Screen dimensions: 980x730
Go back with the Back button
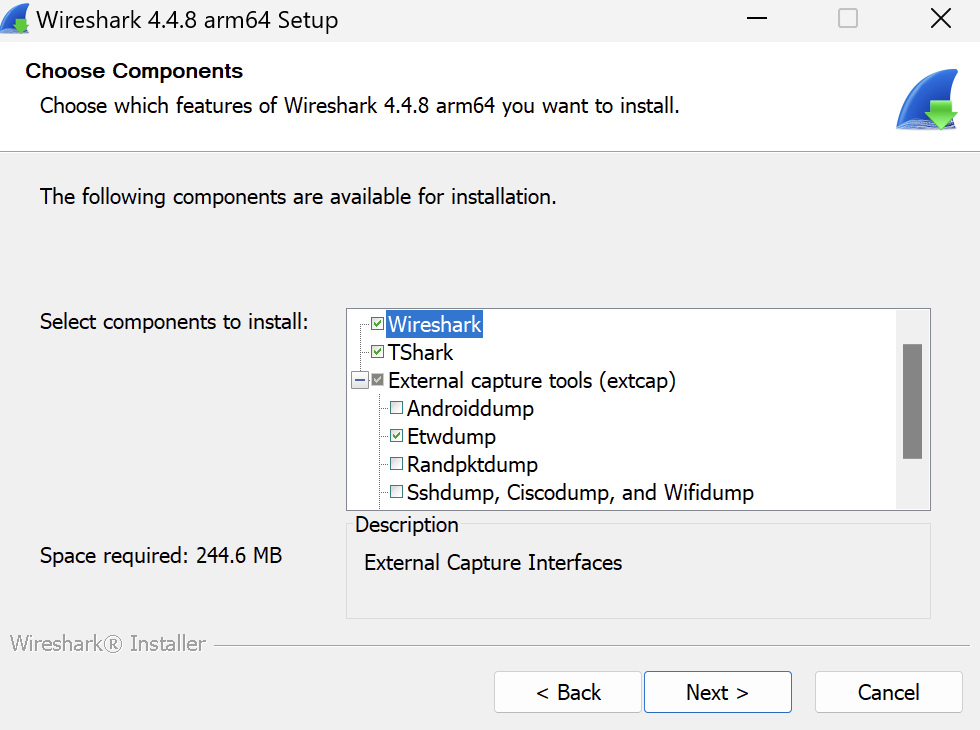pos(568,692)
